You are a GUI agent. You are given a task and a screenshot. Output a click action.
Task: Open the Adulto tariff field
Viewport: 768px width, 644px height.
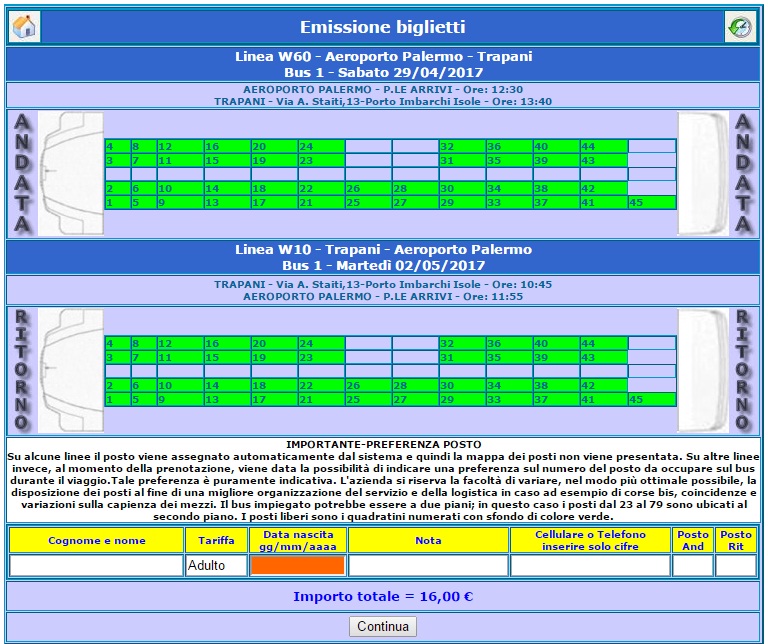coord(215,566)
